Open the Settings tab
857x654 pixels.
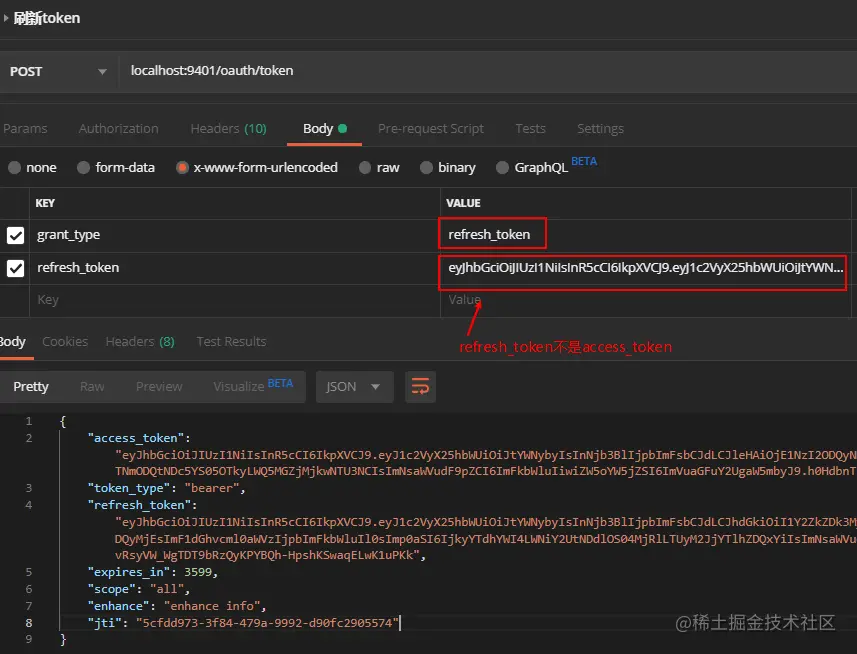600,129
